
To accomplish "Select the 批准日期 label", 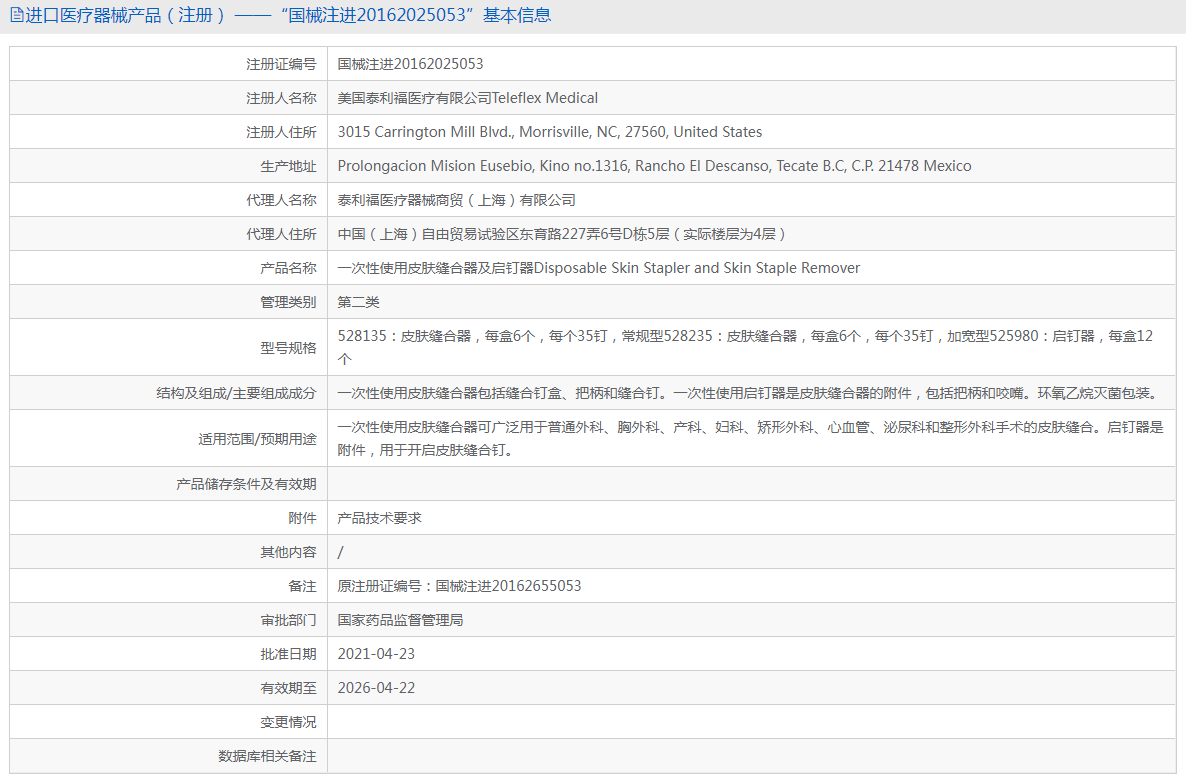I will [288, 655].
